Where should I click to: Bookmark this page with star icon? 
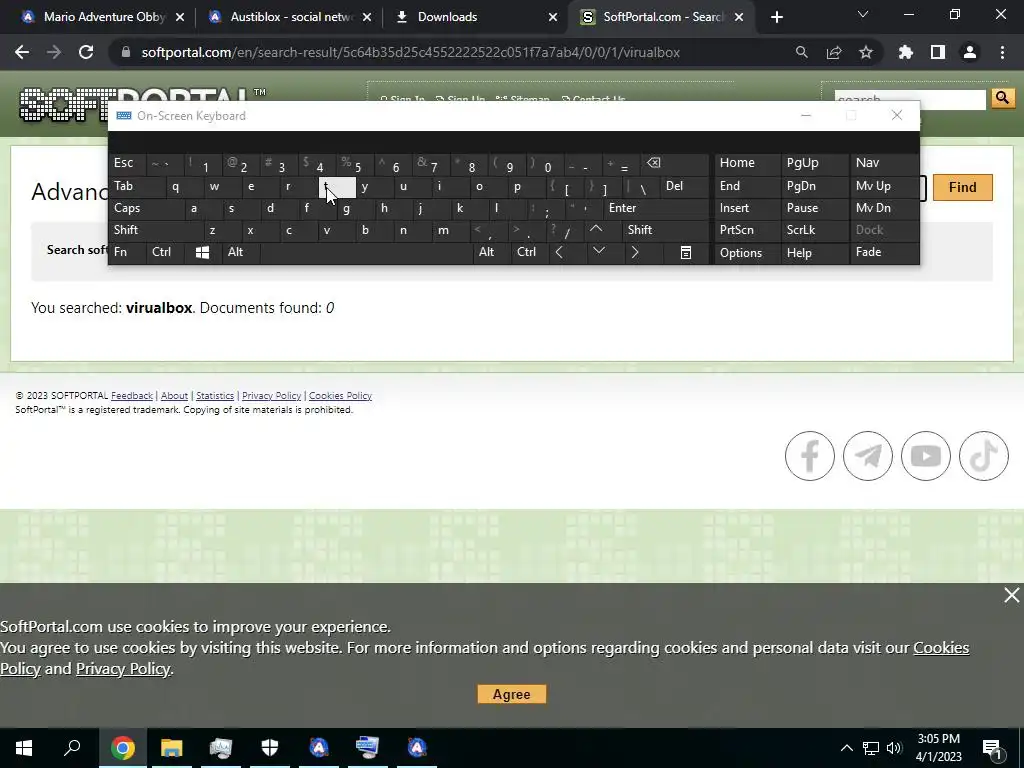[x=866, y=52]
